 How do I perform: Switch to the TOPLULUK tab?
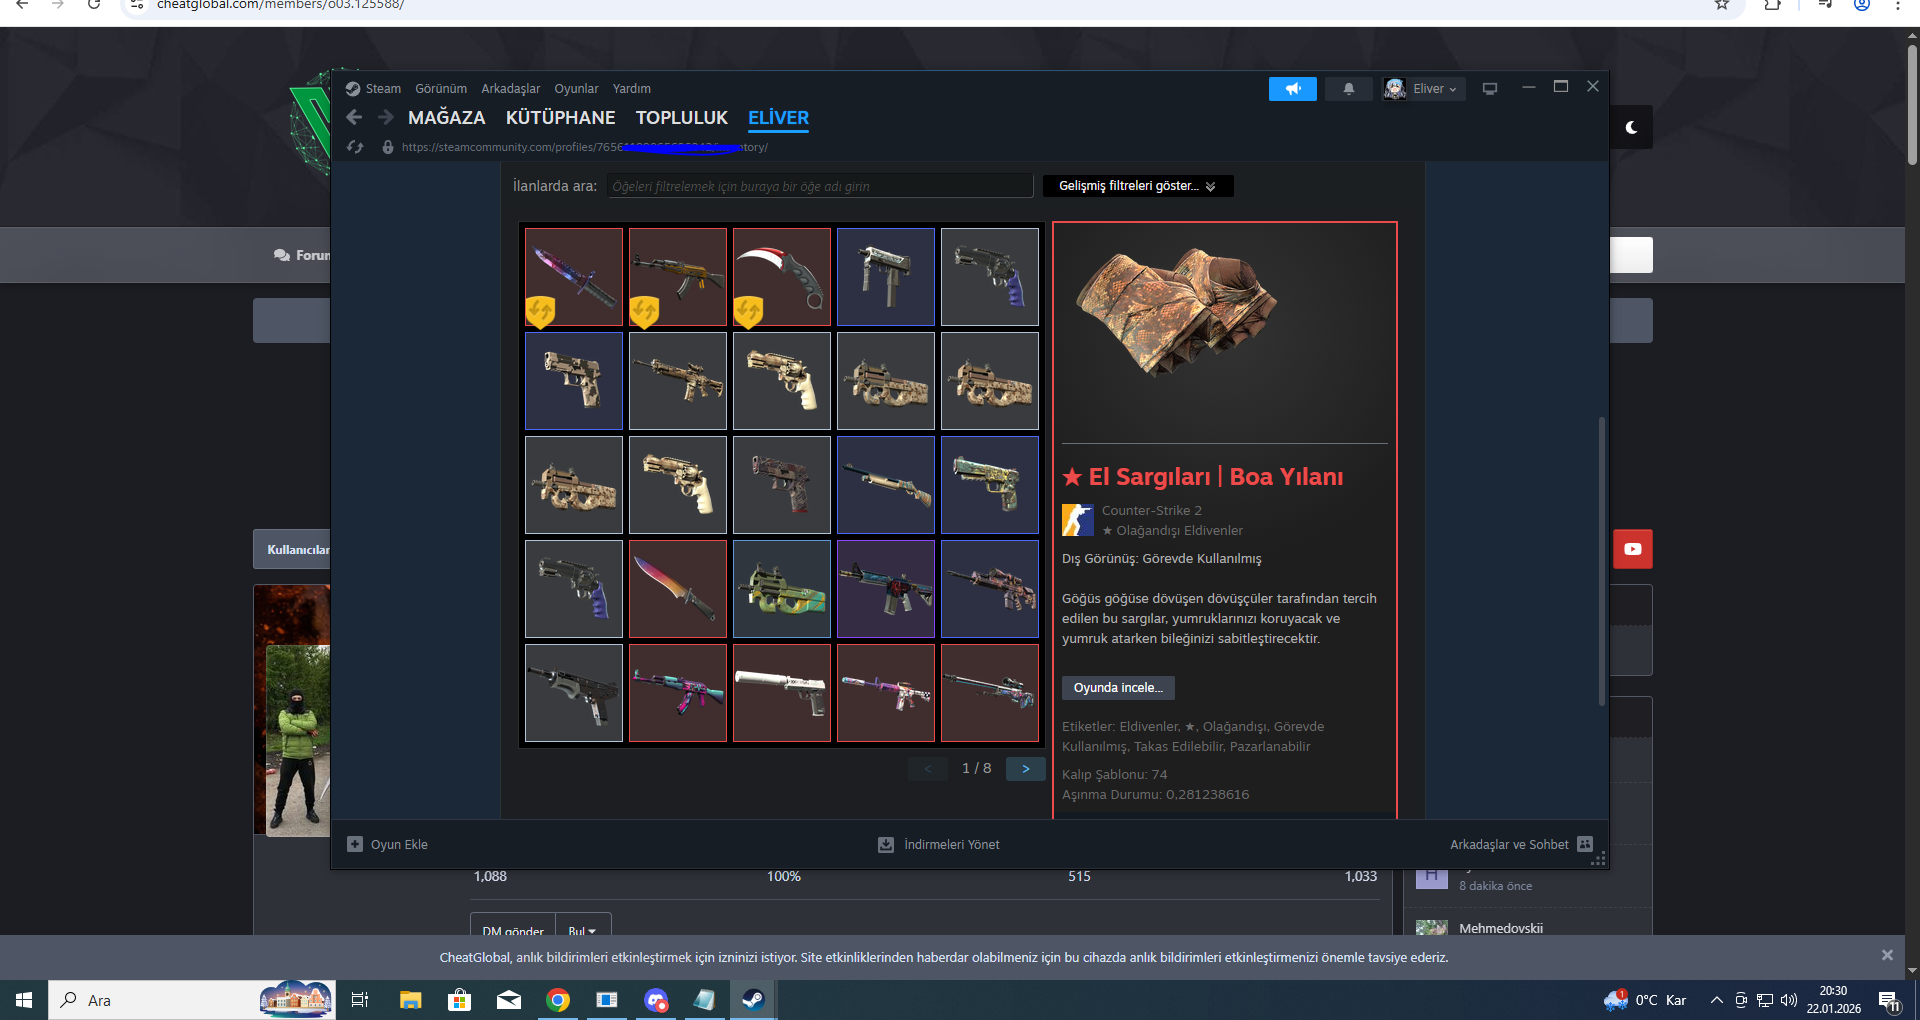pyautogui.click(x=682, y=118)
